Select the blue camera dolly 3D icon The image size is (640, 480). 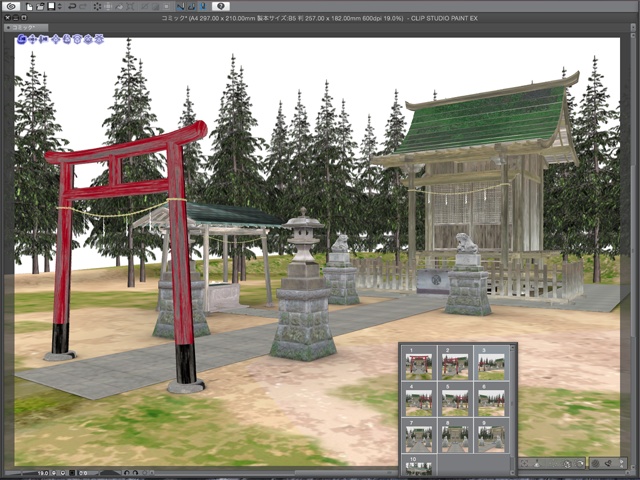tap(43, 39)
